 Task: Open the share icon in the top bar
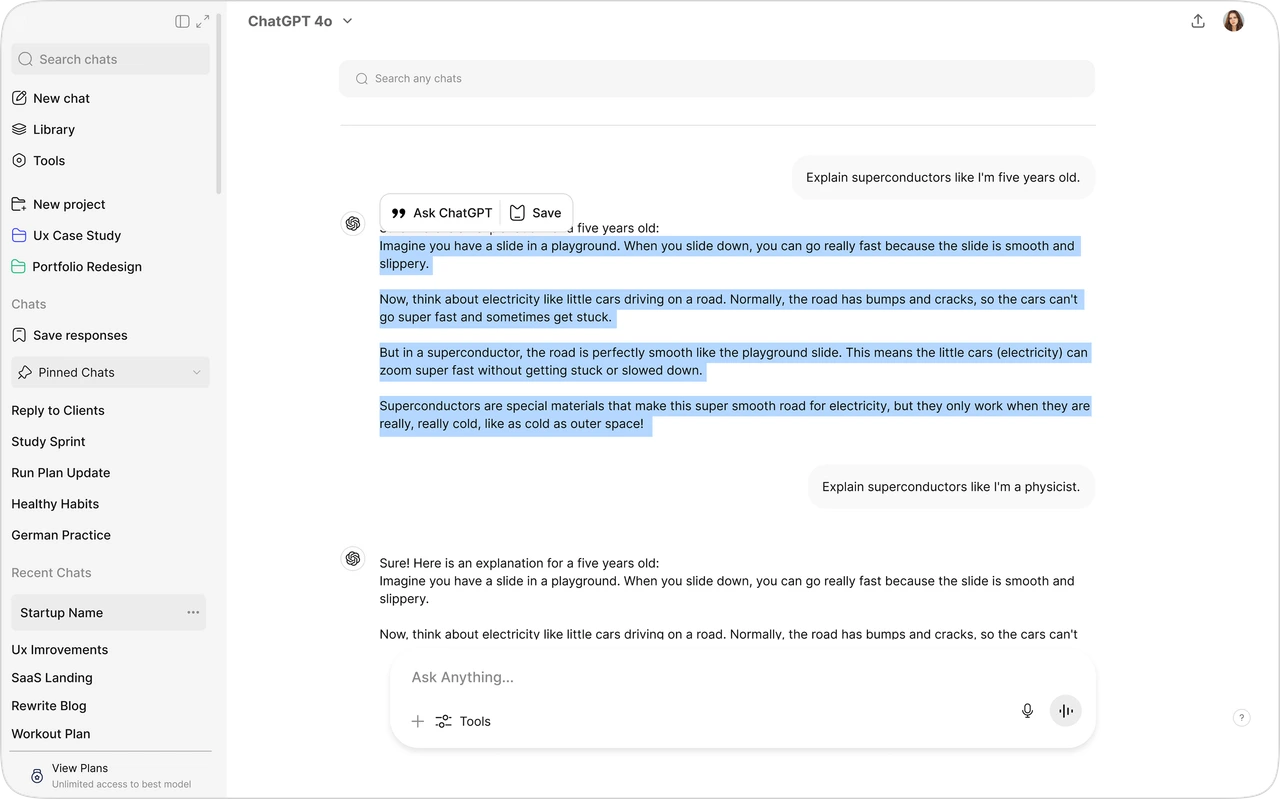[1198, 20]
